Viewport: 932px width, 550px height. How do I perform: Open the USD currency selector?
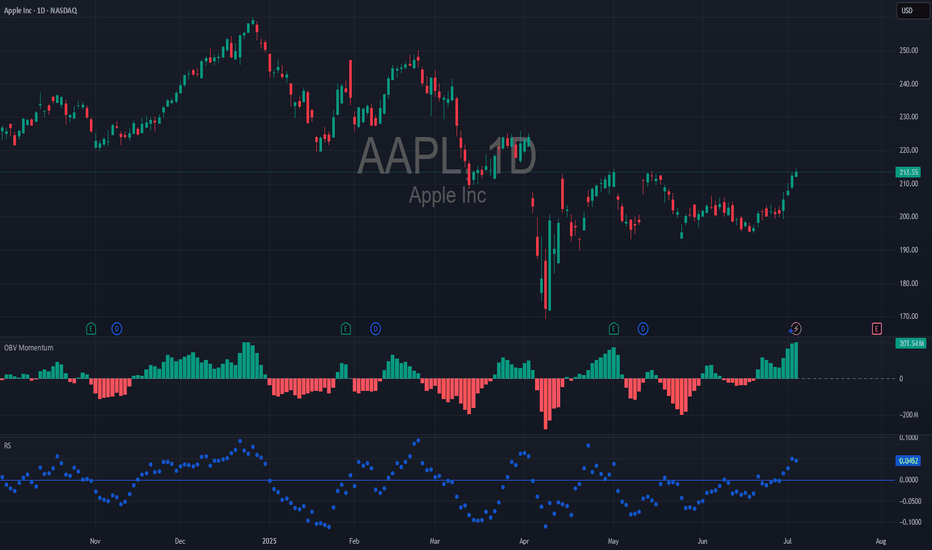913,11
